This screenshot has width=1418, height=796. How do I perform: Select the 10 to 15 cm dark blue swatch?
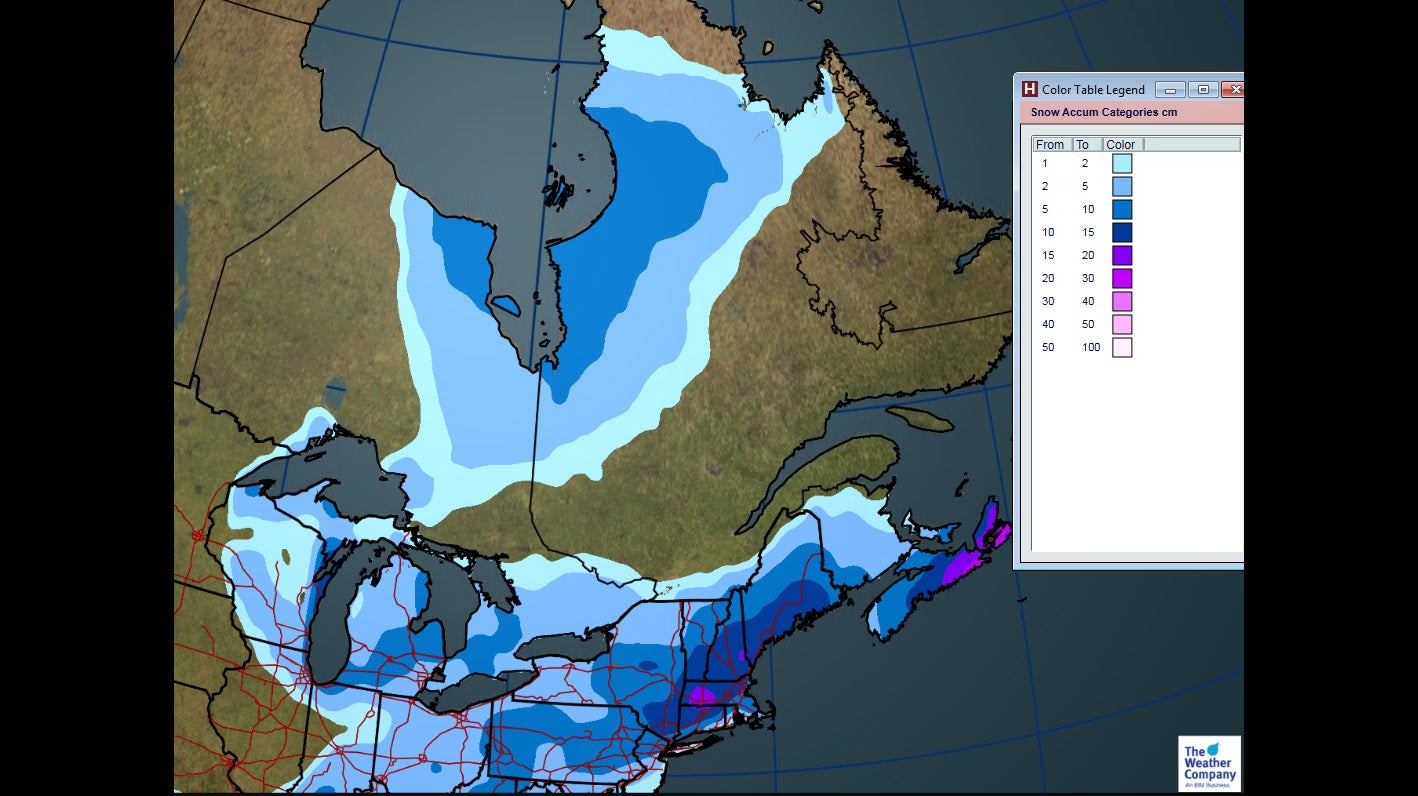[1121, 232]
